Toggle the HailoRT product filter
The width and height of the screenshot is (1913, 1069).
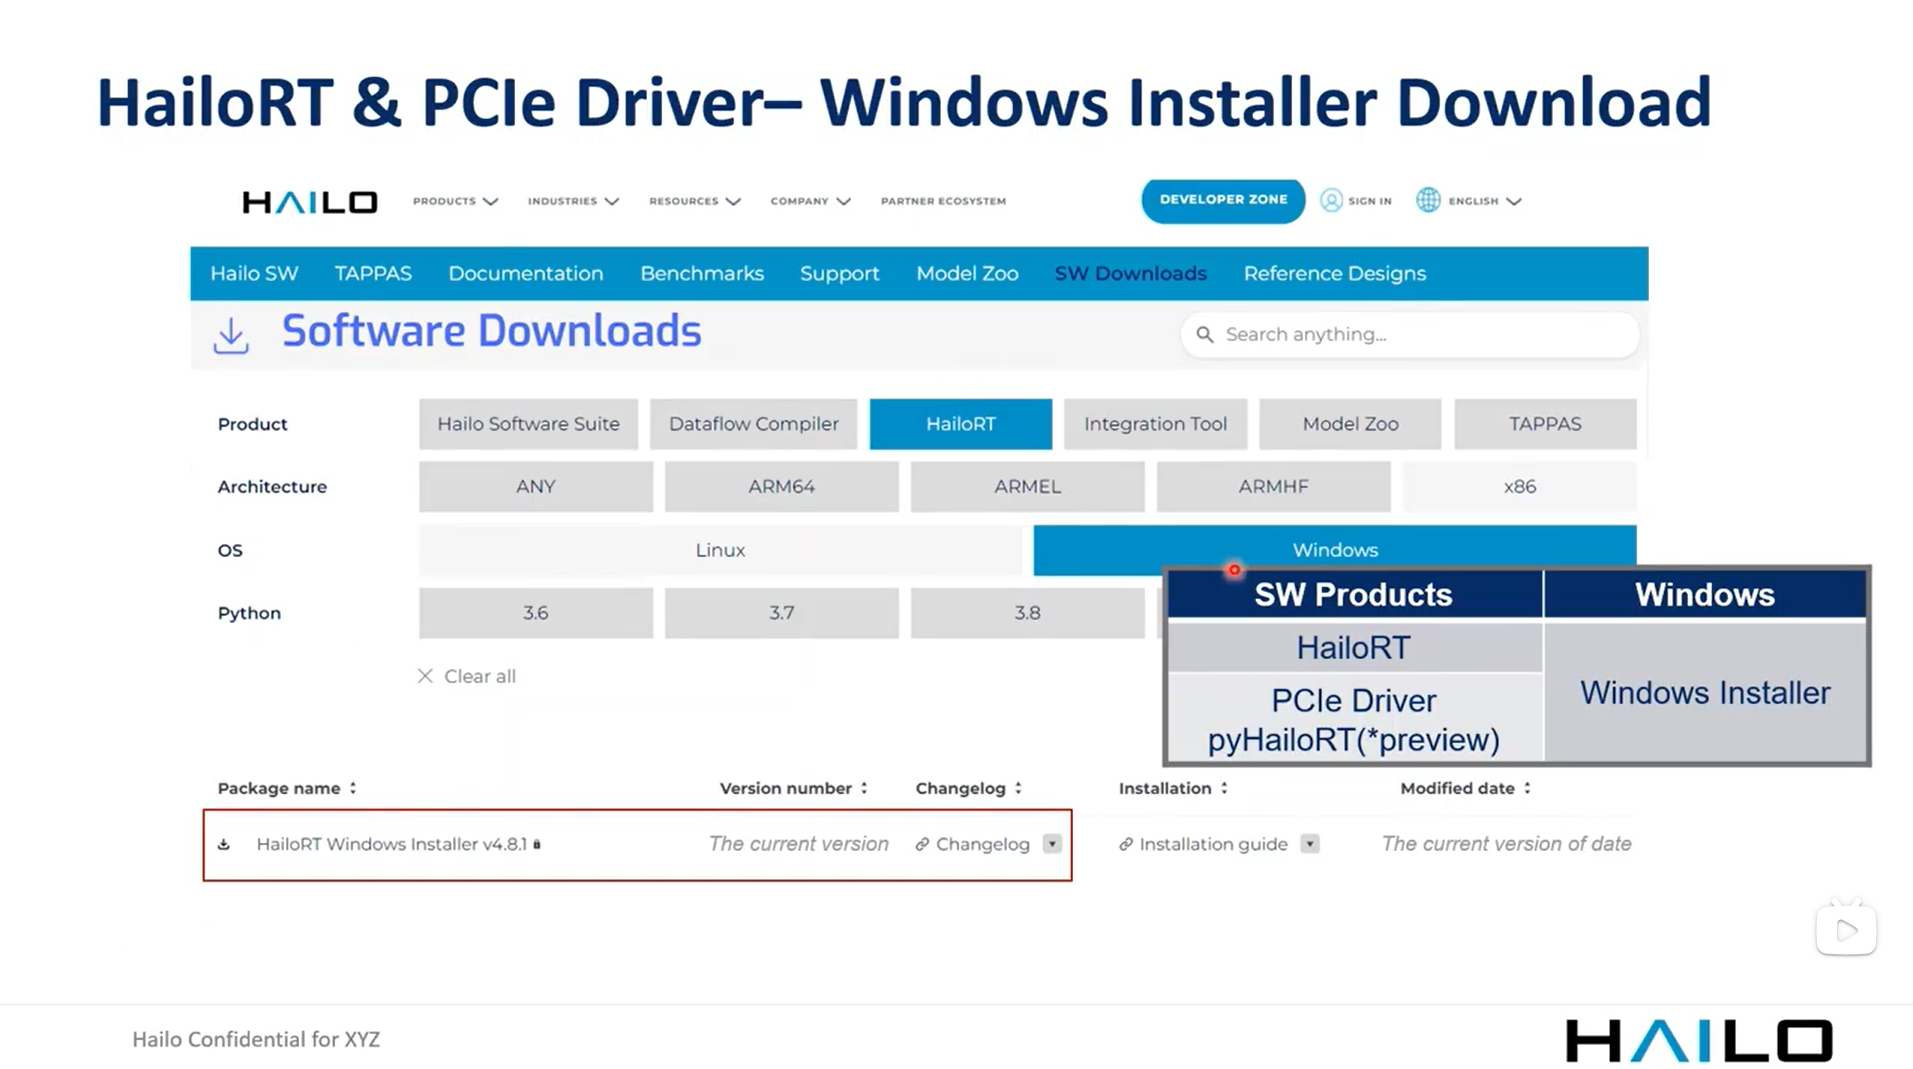pyautogui.click(x=960, y=424)
